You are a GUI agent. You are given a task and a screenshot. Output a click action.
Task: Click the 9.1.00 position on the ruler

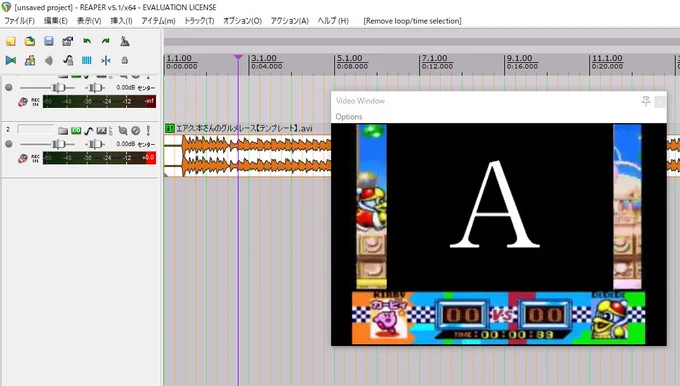coord(520,58)
